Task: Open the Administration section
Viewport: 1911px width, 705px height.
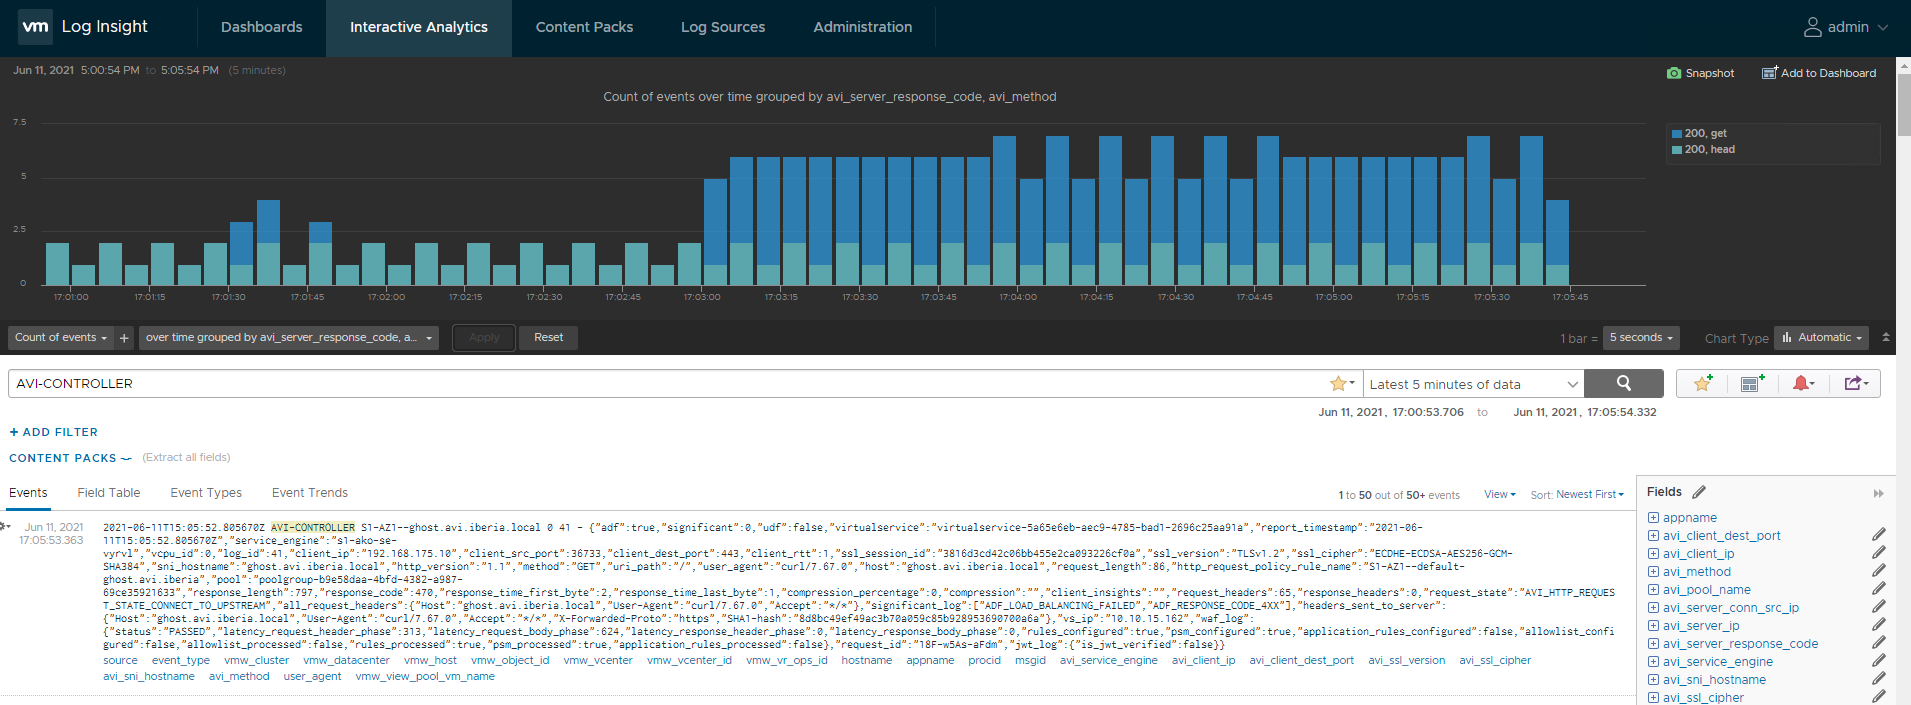Action: pyautogui.click(x=862, y=27)
